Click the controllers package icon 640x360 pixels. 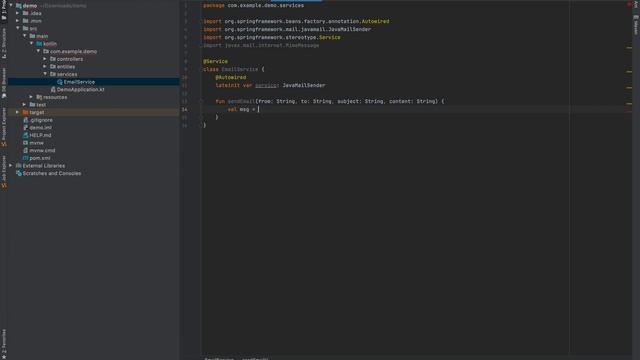[x=53, y=59]
